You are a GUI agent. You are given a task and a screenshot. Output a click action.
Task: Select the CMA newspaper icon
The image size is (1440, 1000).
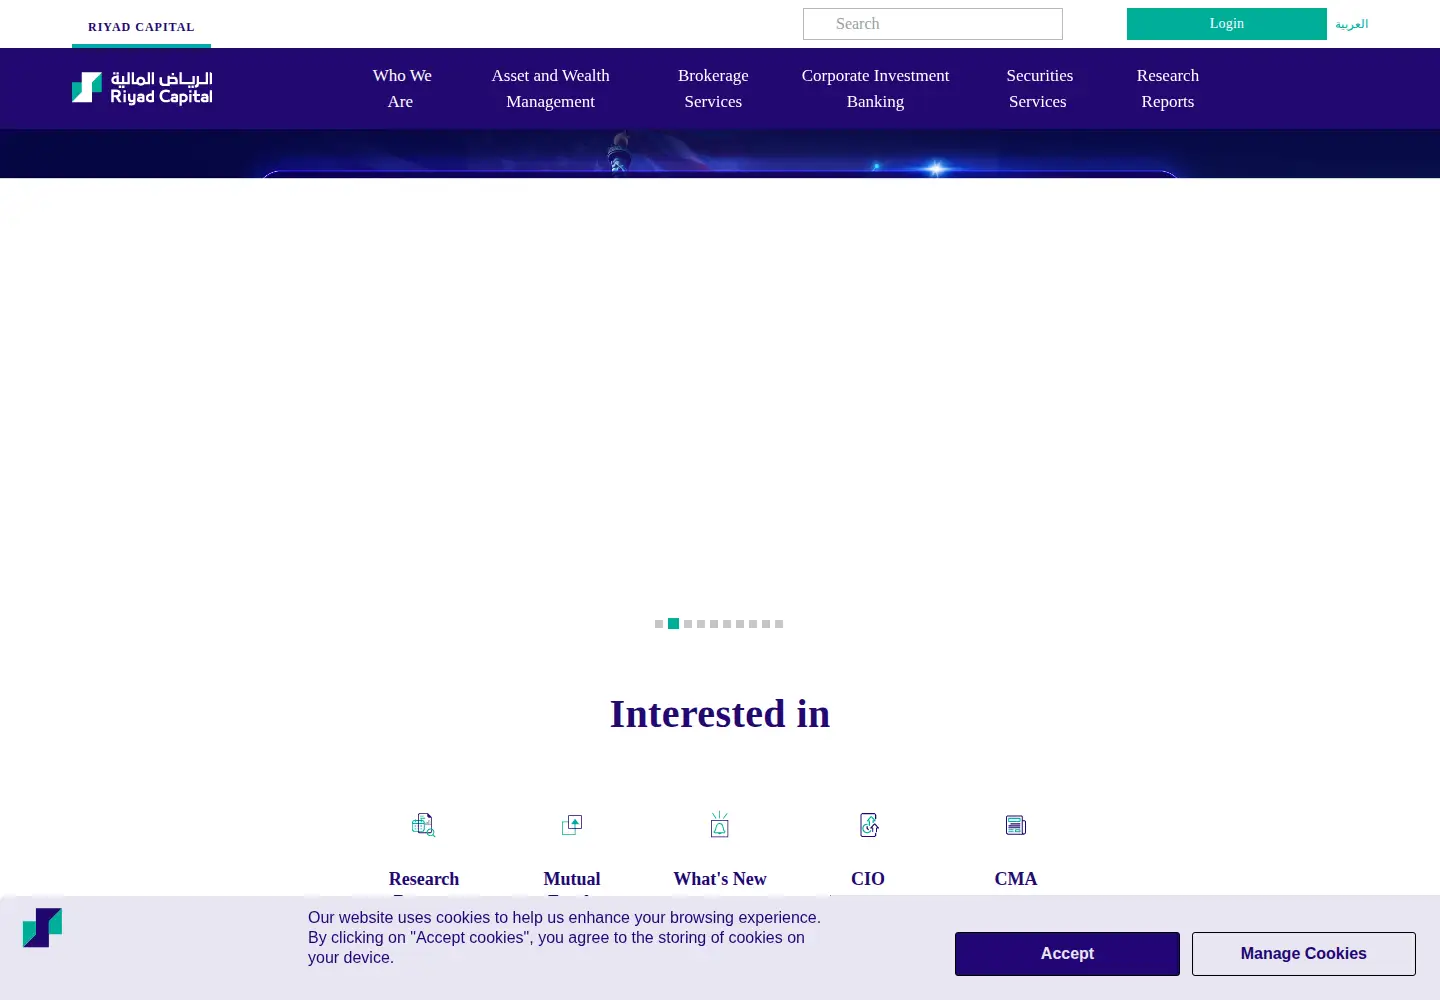[1016, 825]
